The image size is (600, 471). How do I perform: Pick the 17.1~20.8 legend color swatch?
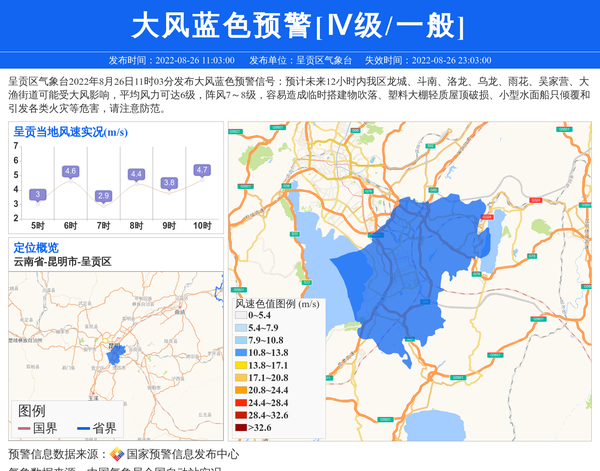coord(240,378)
